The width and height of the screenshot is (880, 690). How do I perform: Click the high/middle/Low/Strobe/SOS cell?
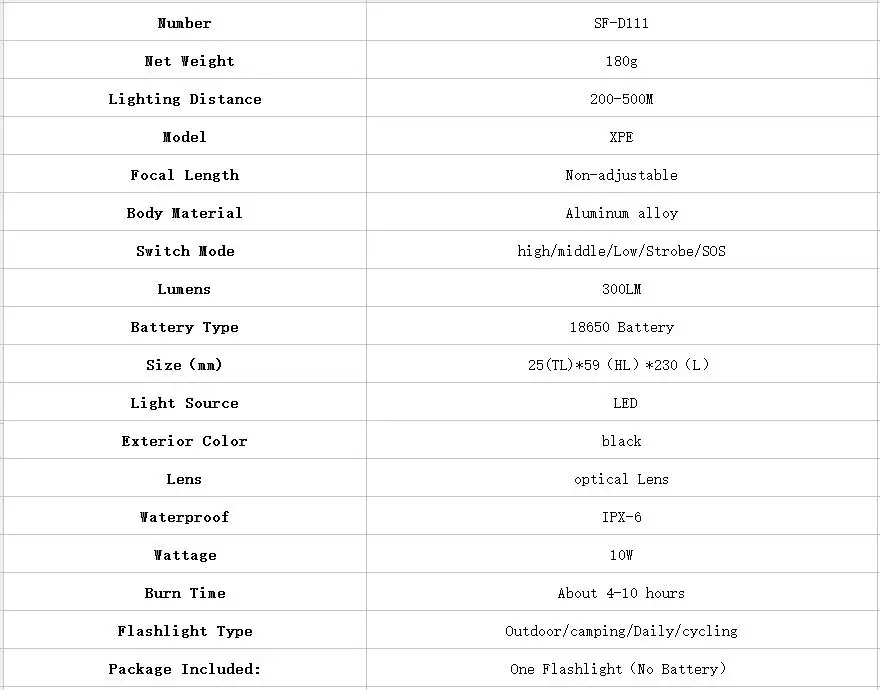pos(622,250)
